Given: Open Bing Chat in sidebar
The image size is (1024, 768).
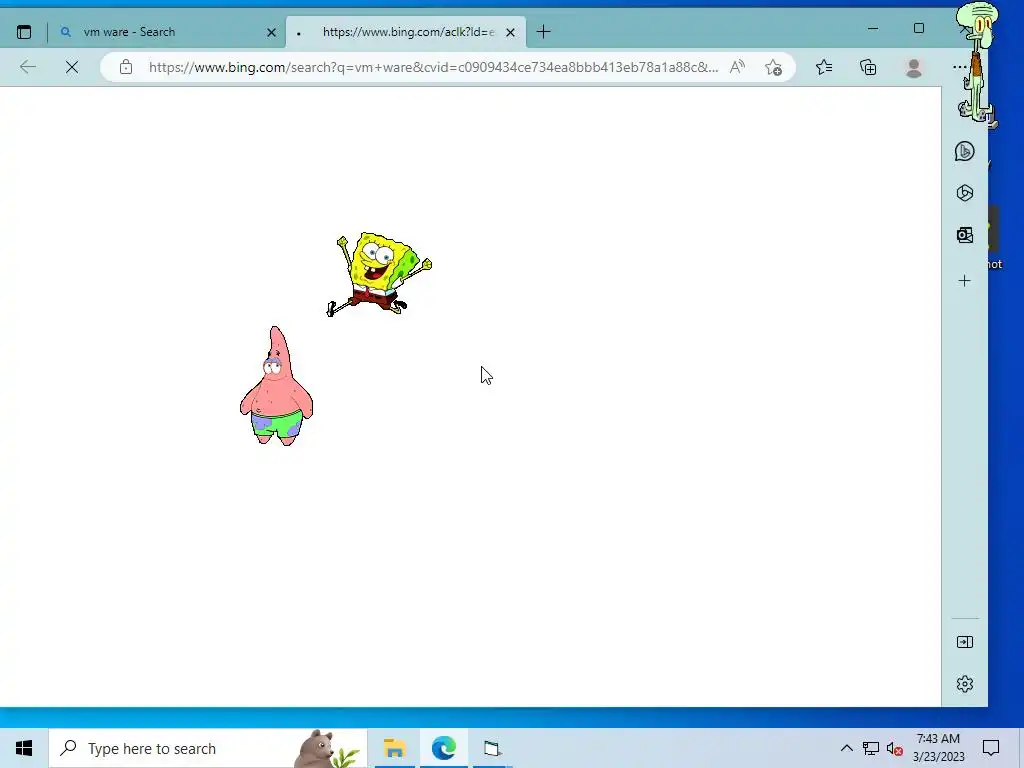Looking at the screenshot, I should 965,152.
